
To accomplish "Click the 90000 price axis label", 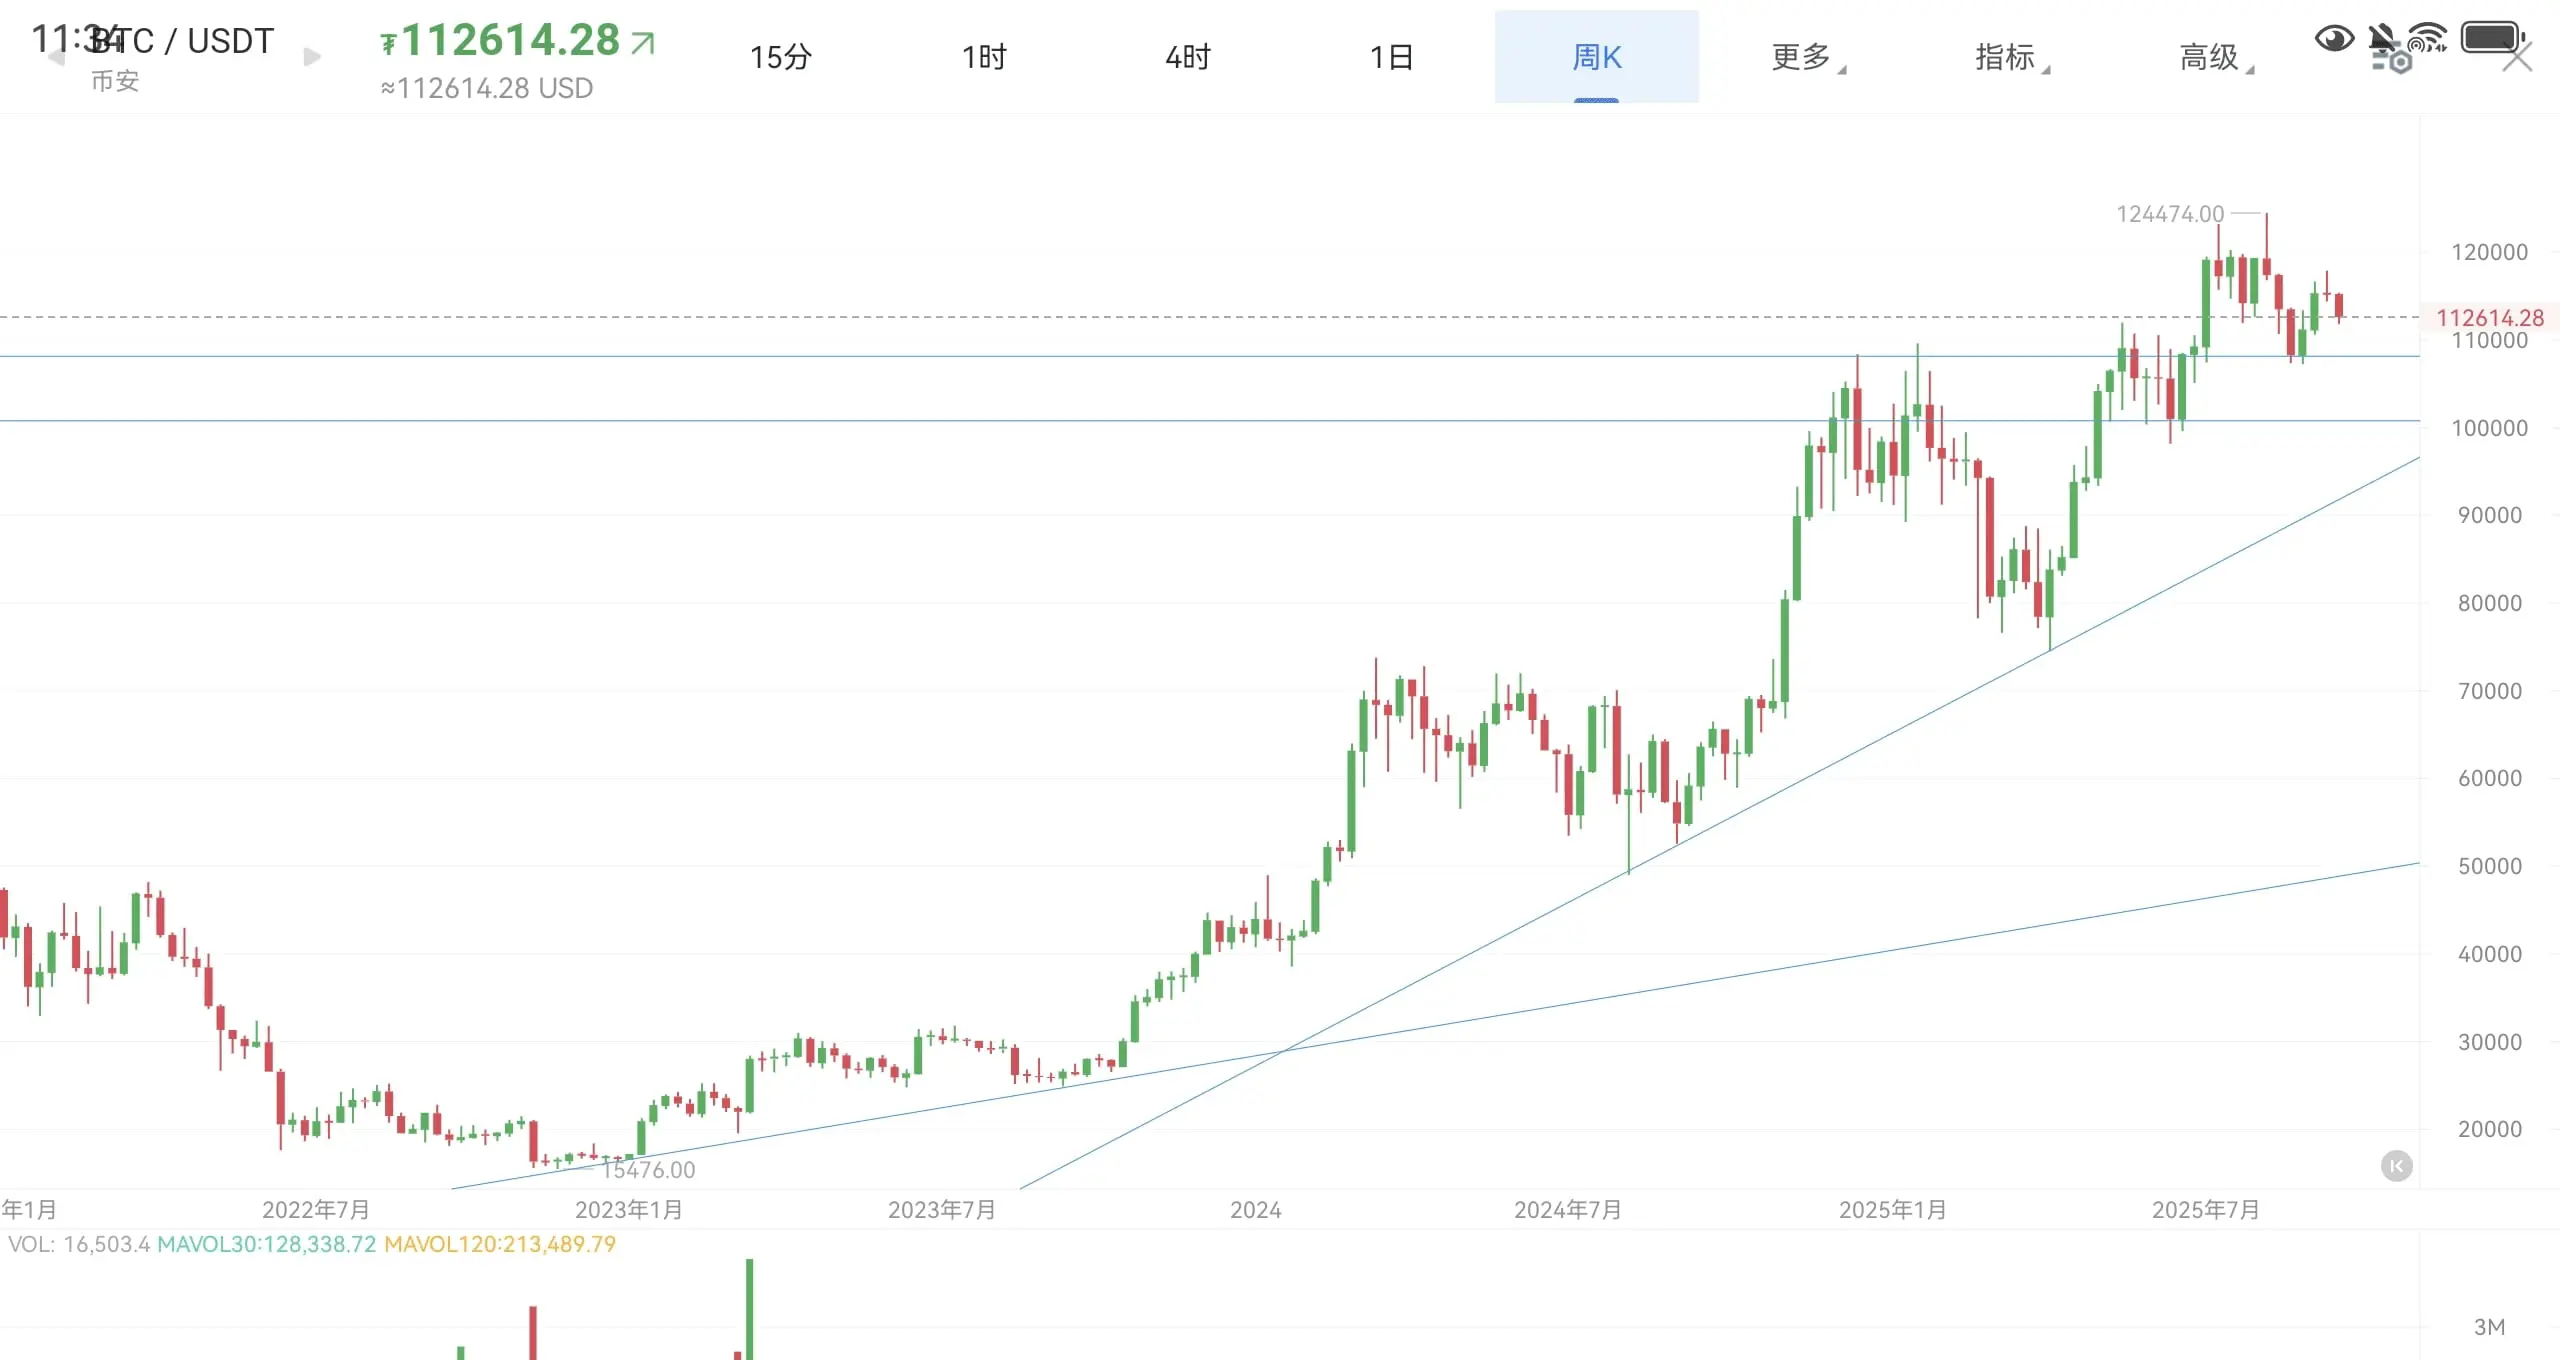I will point(2489,515).
